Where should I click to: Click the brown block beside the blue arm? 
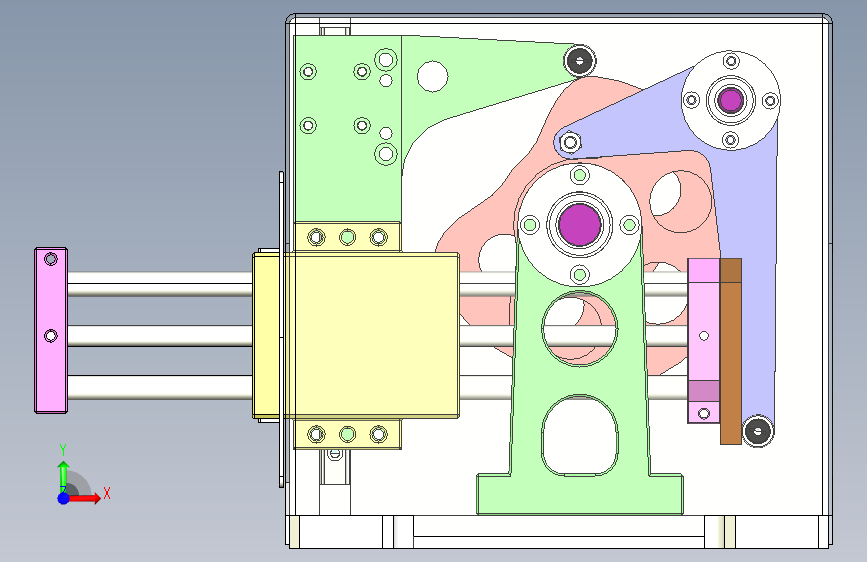click(x=730, y=351)
